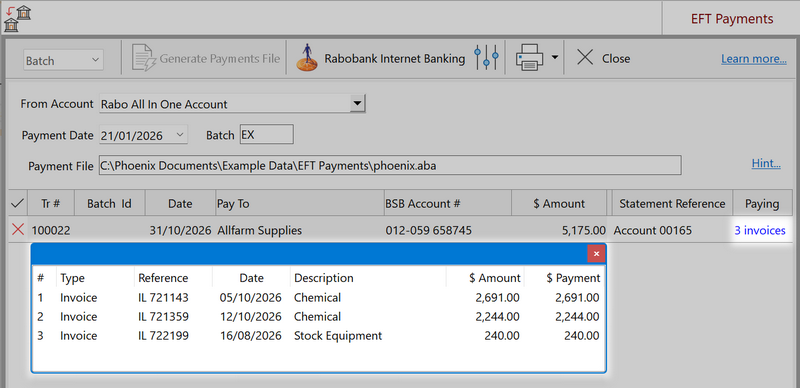Open the payment settings sliders icon
Screen dimensions: 800x388
pos(486,58)
